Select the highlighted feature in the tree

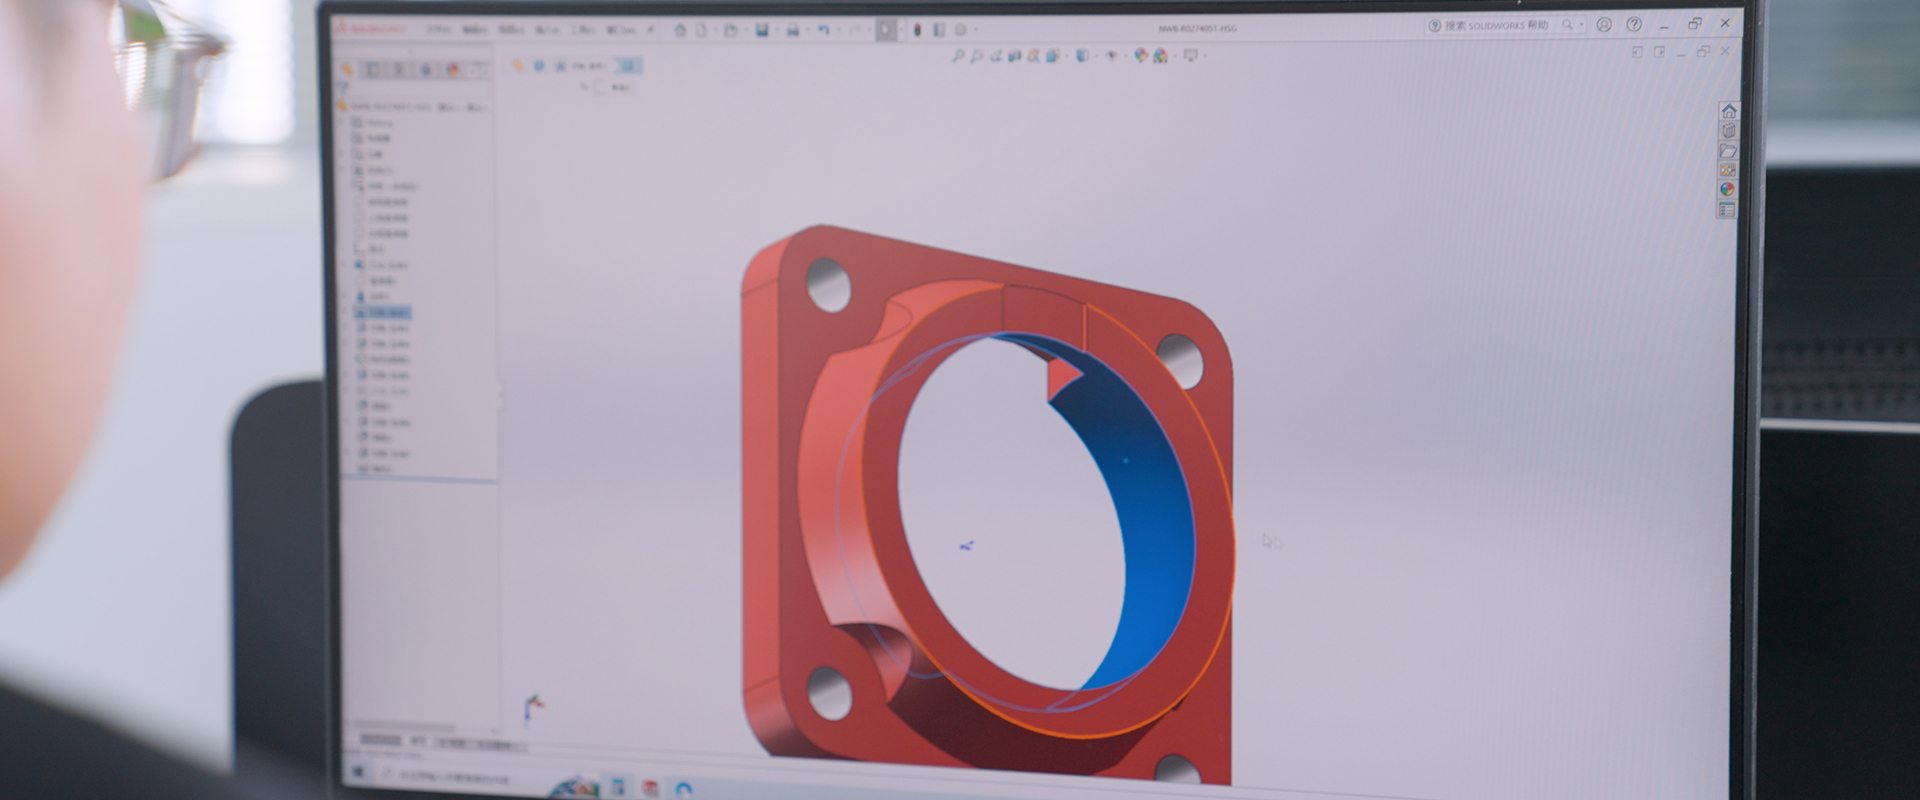(x=383, y=313)
